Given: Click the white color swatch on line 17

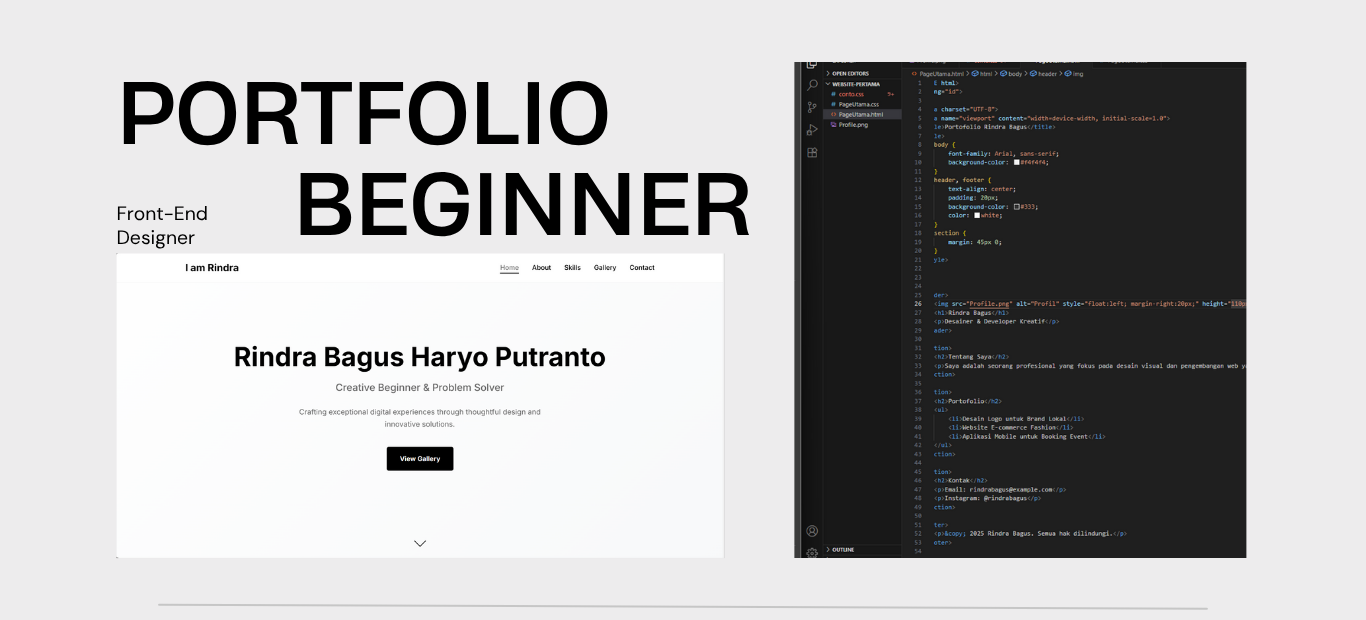Looking at the screenshot, I should pos(977,216).
